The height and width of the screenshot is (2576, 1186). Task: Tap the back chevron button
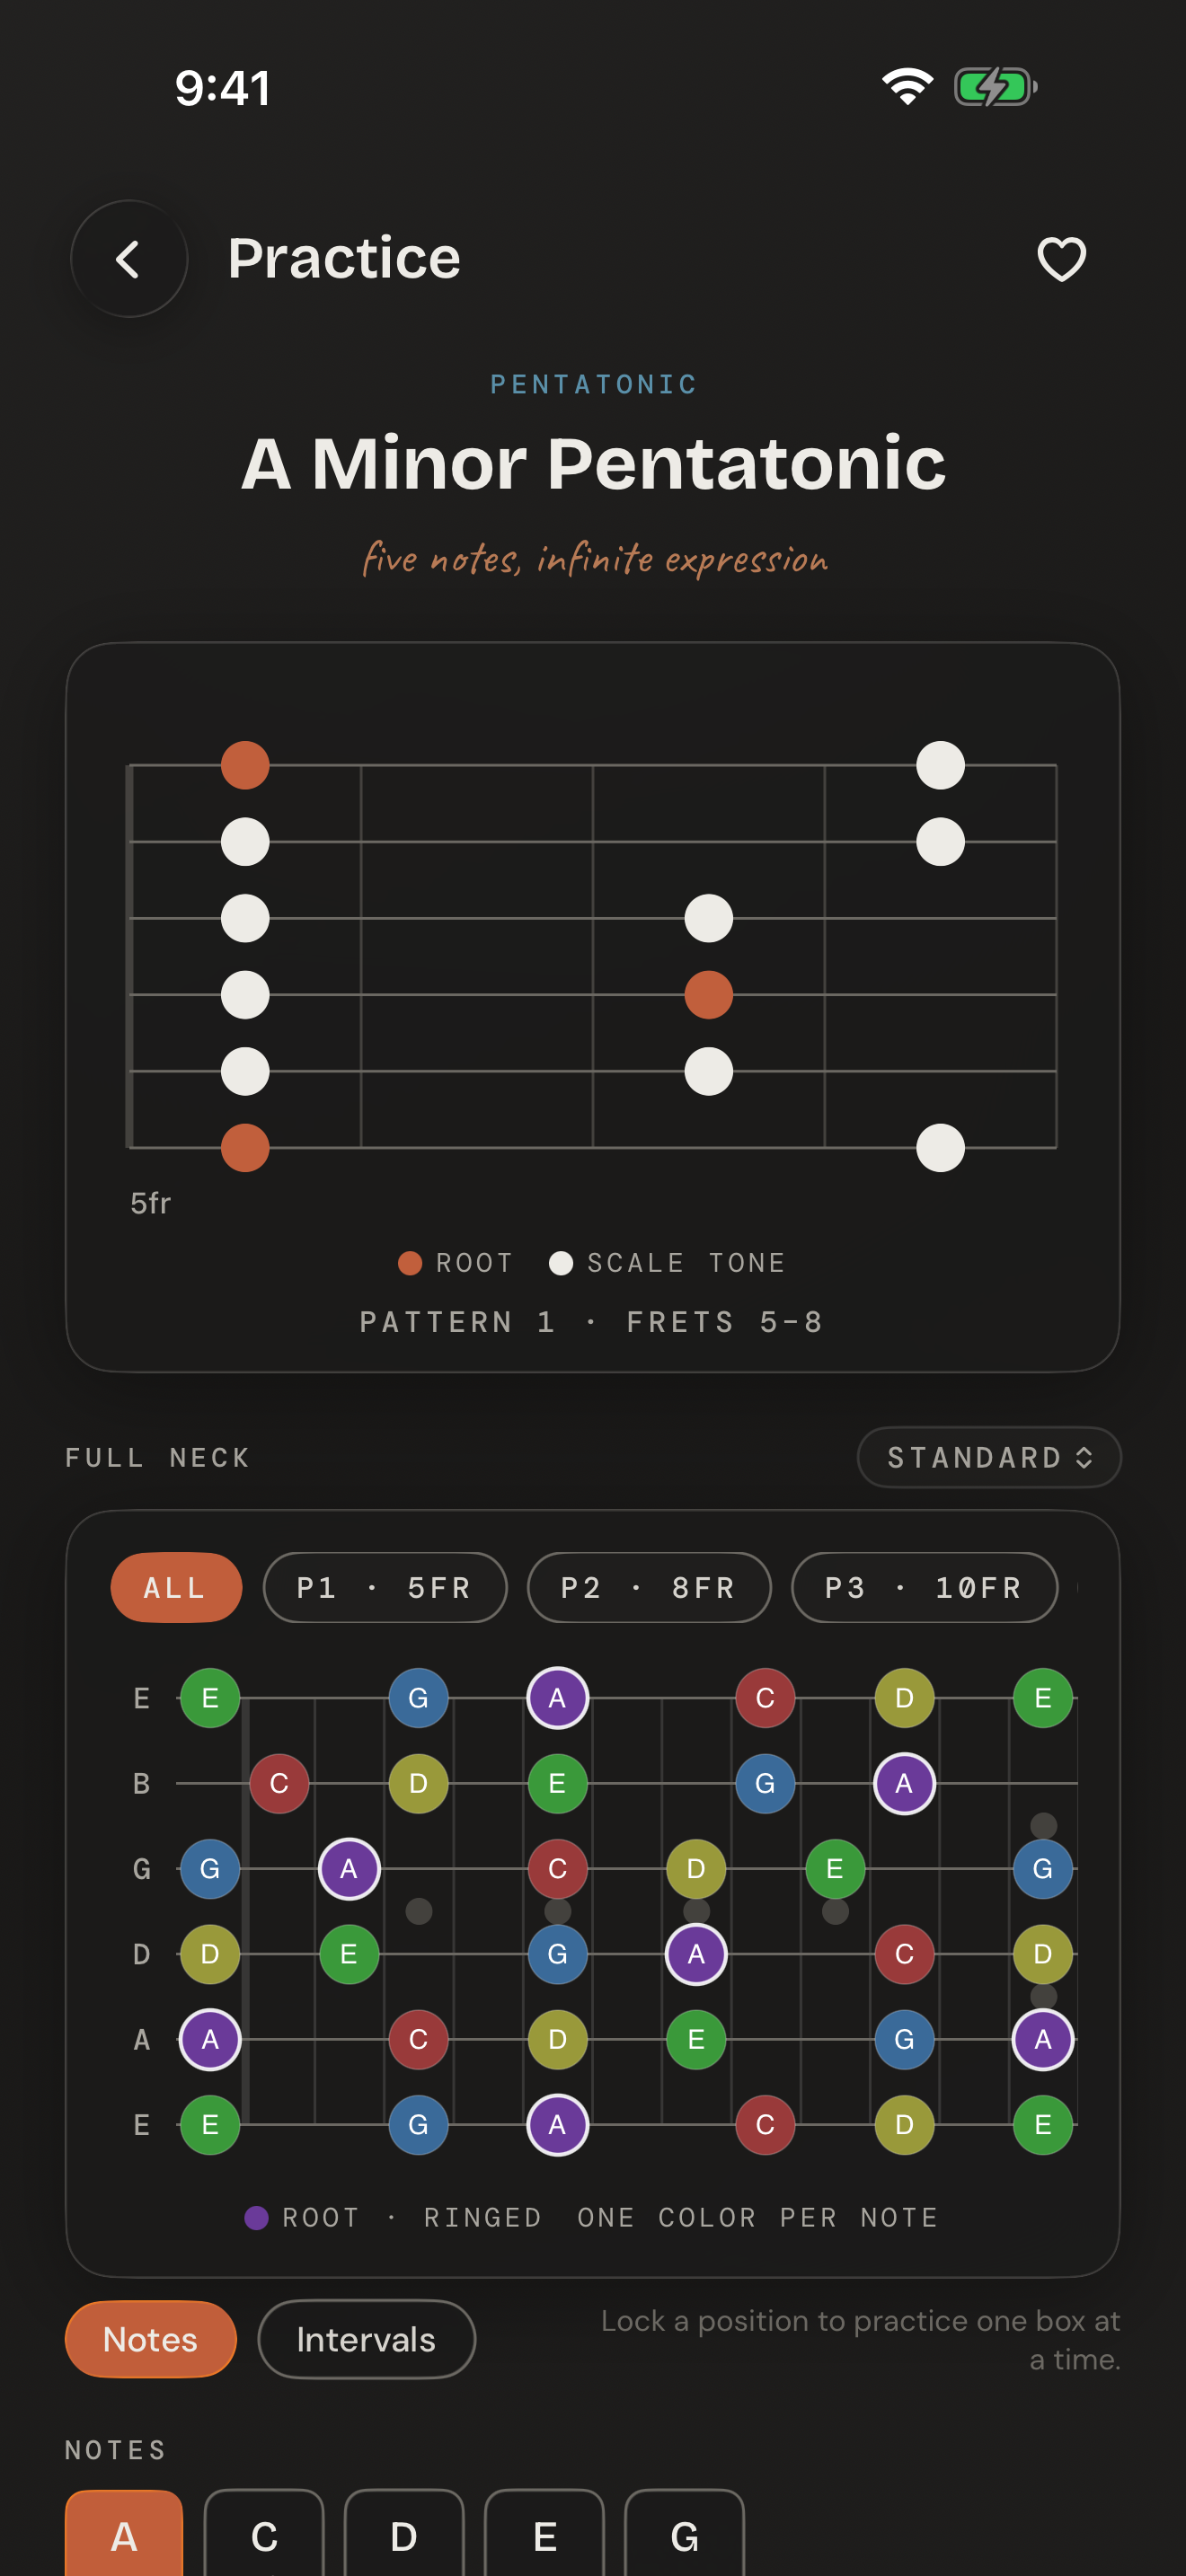click(129, 259)
